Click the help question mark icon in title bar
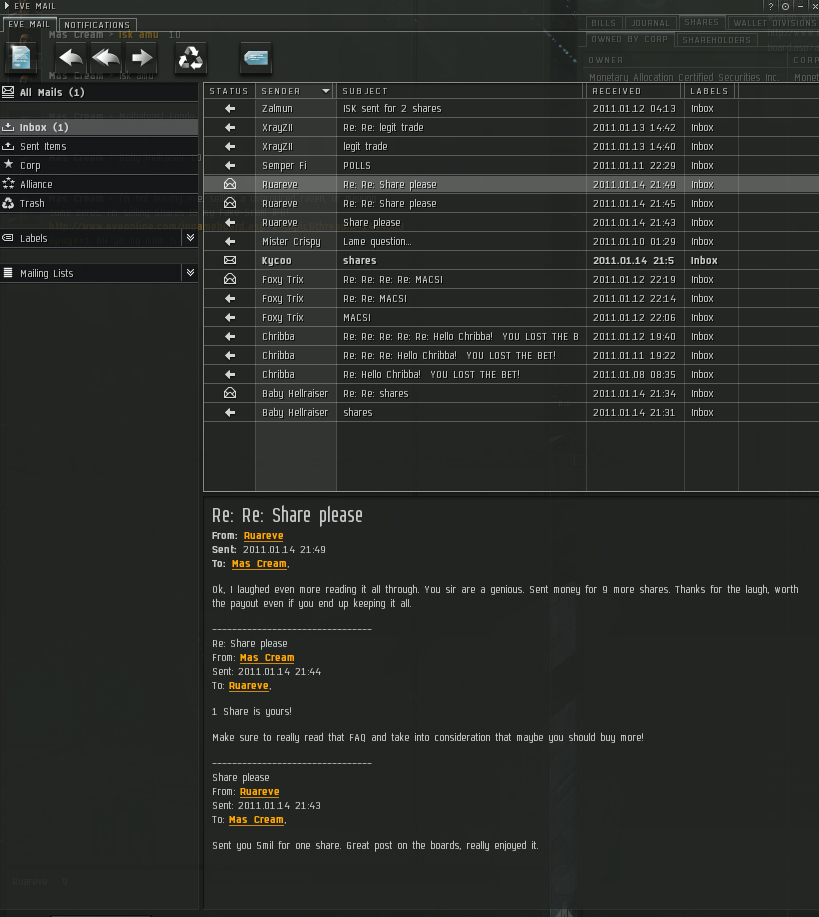Screen dimensions: 819x917 point(771,6)
